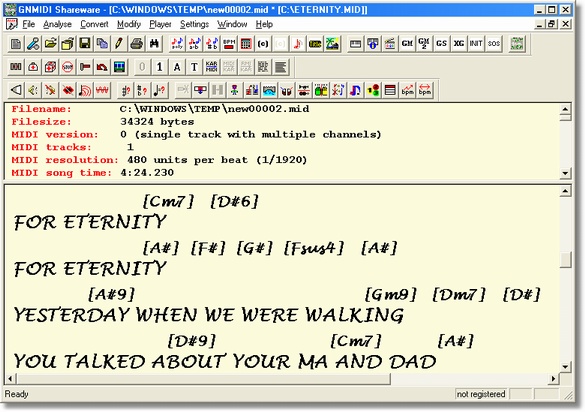Click the 'Filename:' label

41,109
